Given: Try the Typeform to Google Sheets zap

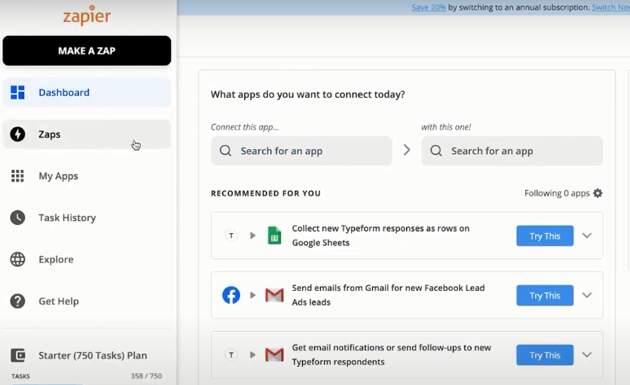Looking at the screenshot, I should click(545, 236).
